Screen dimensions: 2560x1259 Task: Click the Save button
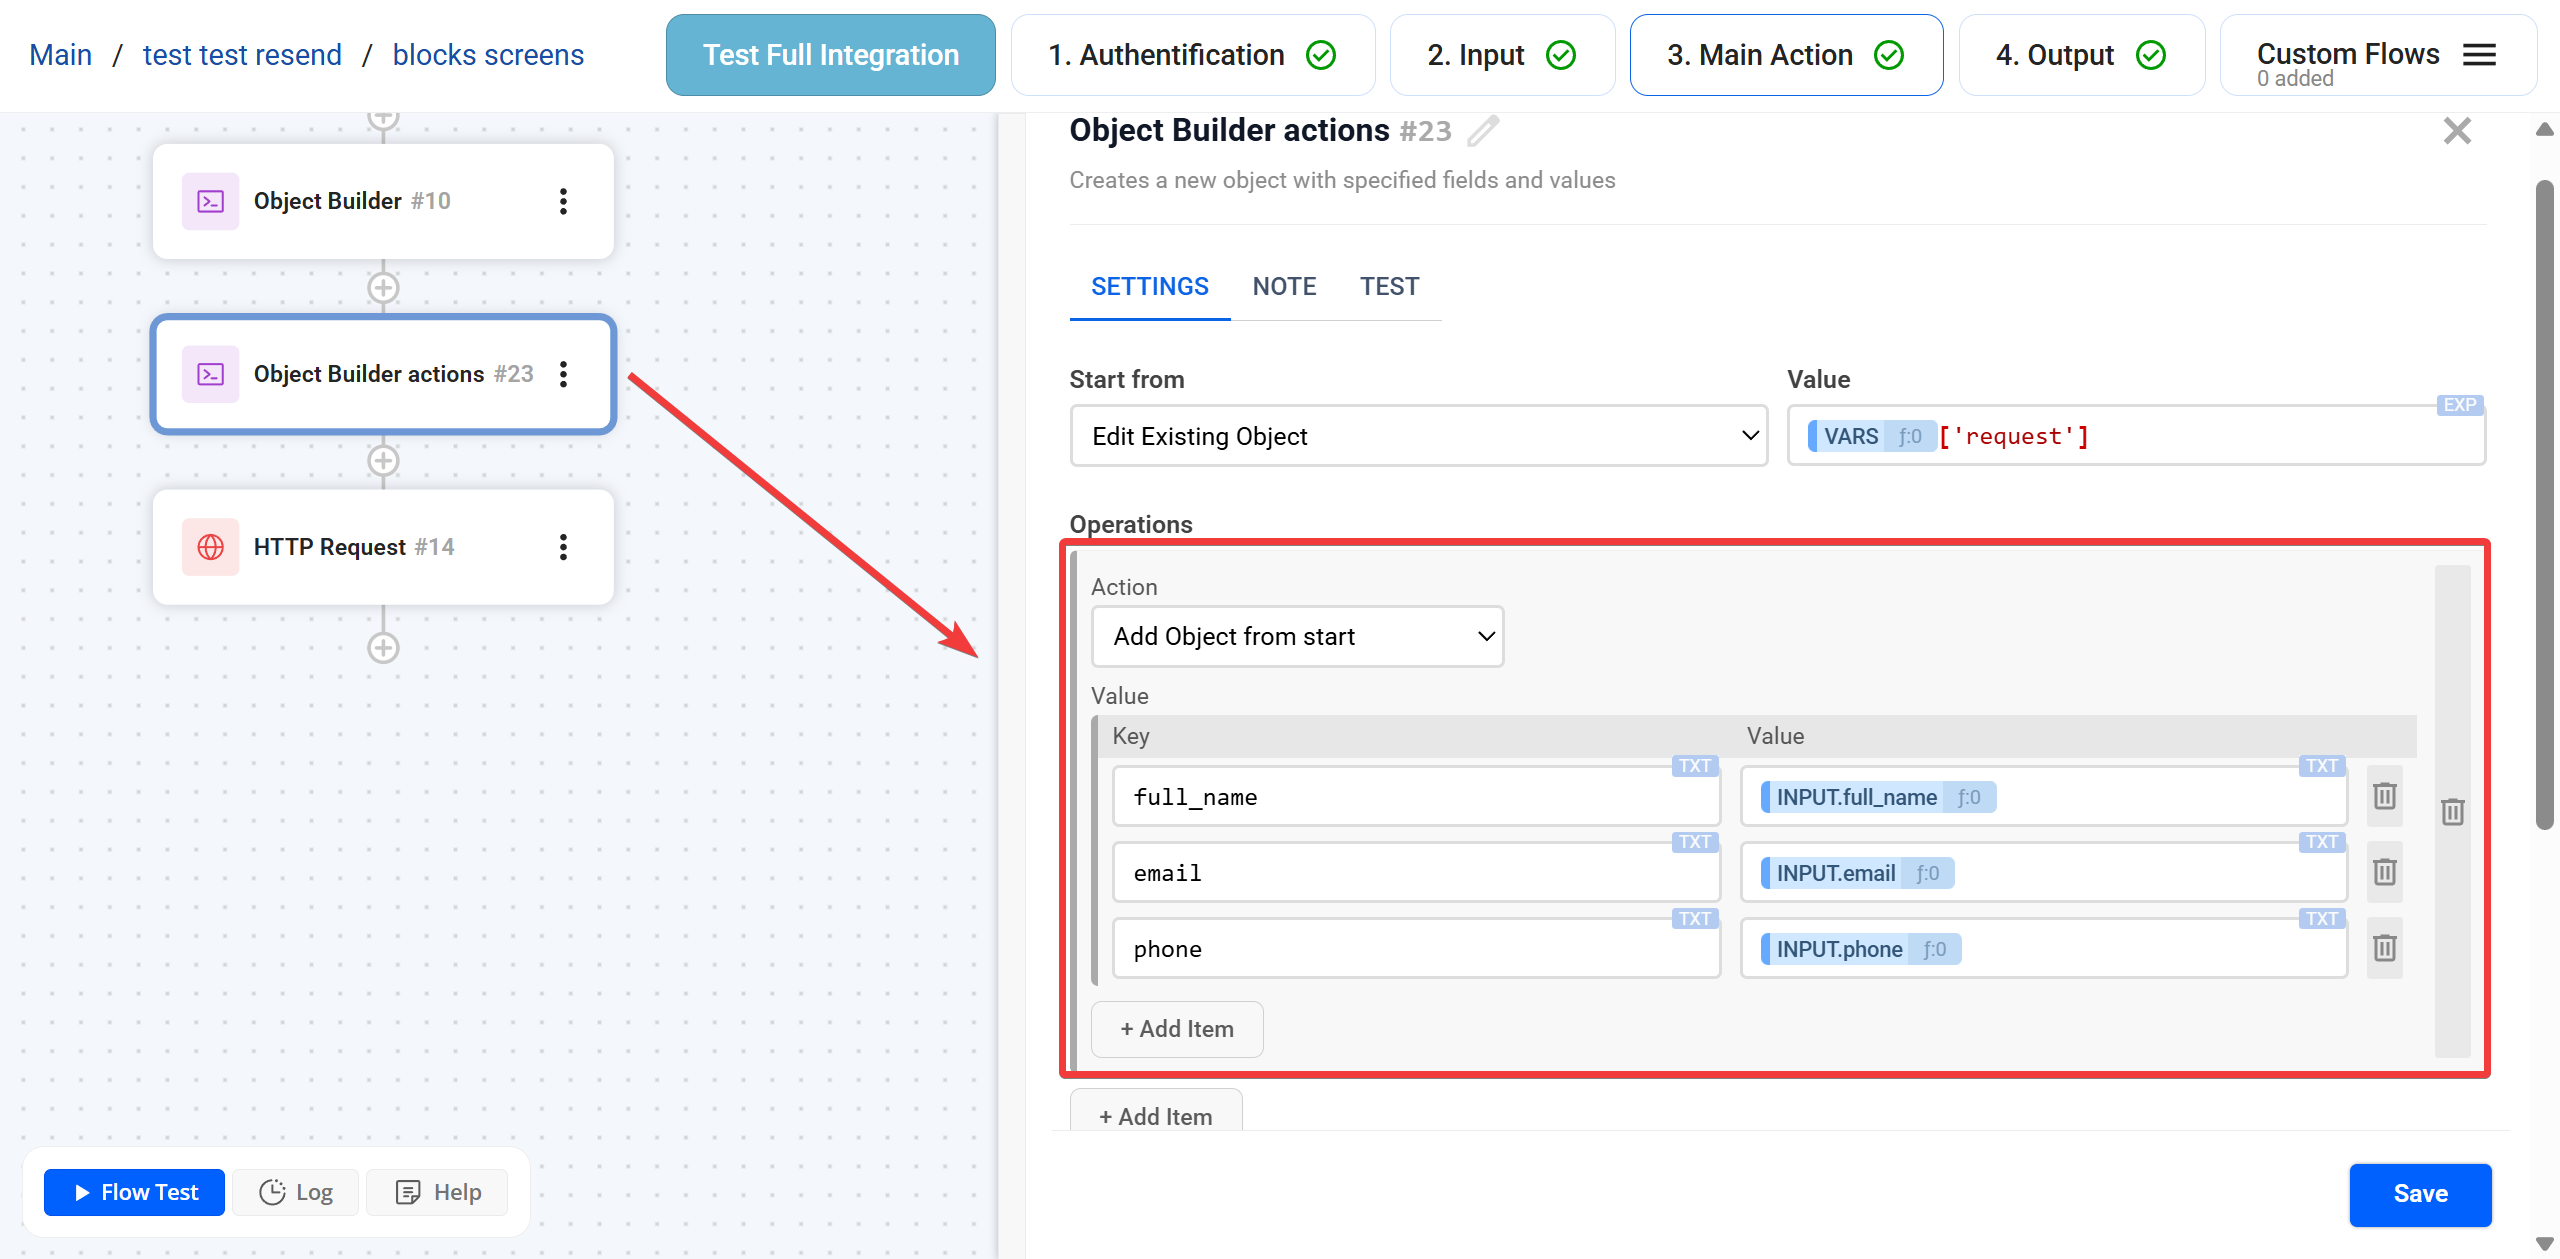tap(2419, 1194)
